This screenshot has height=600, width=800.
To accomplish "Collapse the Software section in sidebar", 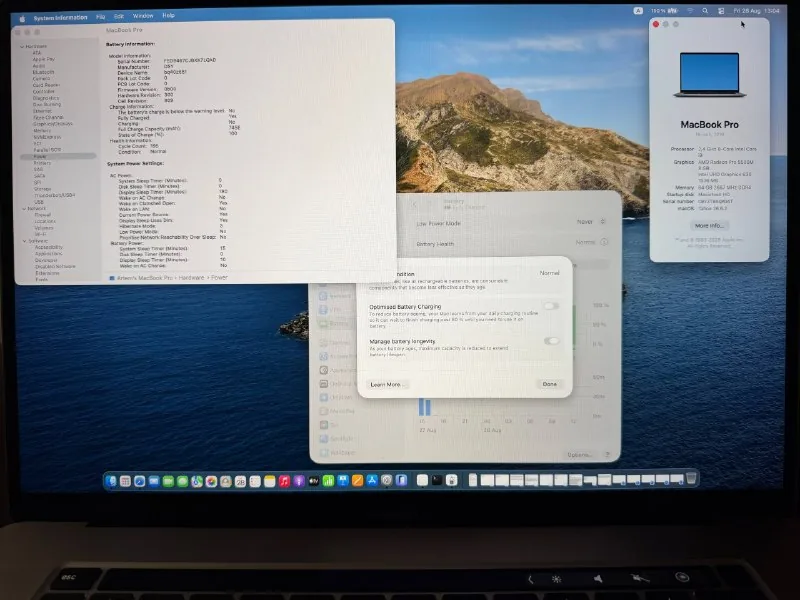I will coord(24,241).
